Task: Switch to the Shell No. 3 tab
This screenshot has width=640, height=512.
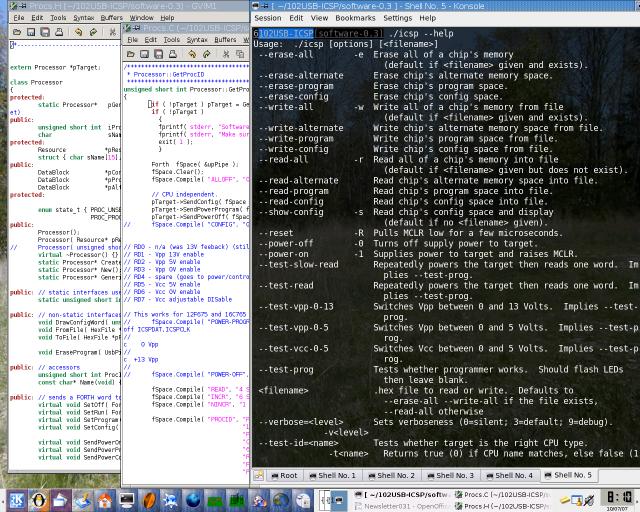Action: (x=449, y=475)
